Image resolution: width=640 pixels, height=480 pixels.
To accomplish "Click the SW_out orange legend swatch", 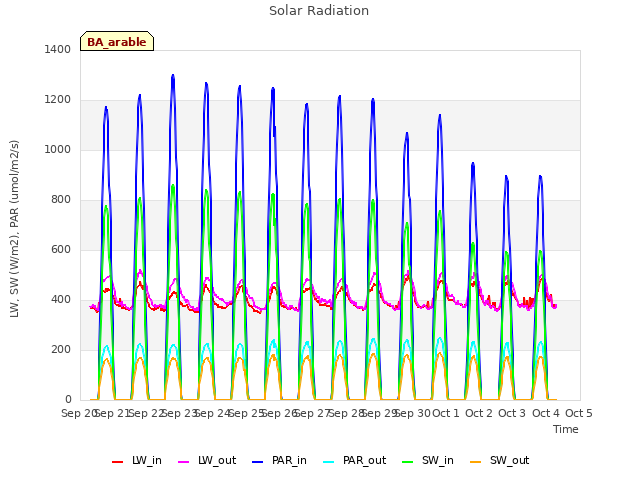I will click(x=476, y=462).
